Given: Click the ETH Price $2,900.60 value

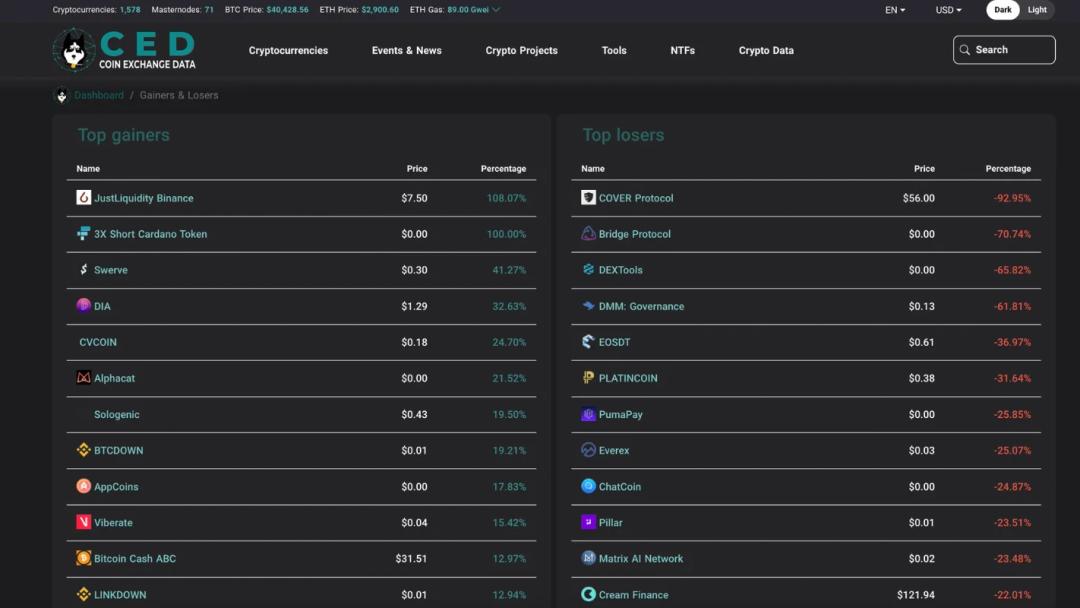Looking at the screenshot, I should coord(380,10).
